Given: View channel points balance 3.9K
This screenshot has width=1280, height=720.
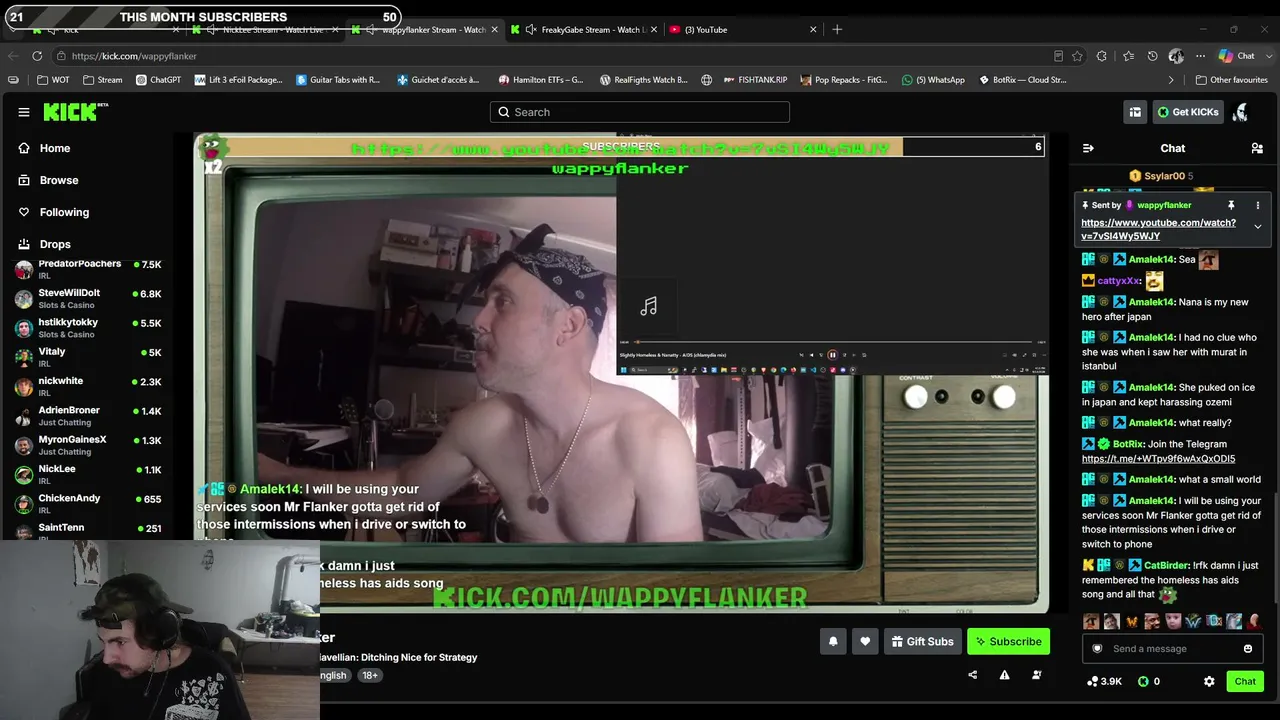Looking at the screenshot, I should [x=1104, y=682].
